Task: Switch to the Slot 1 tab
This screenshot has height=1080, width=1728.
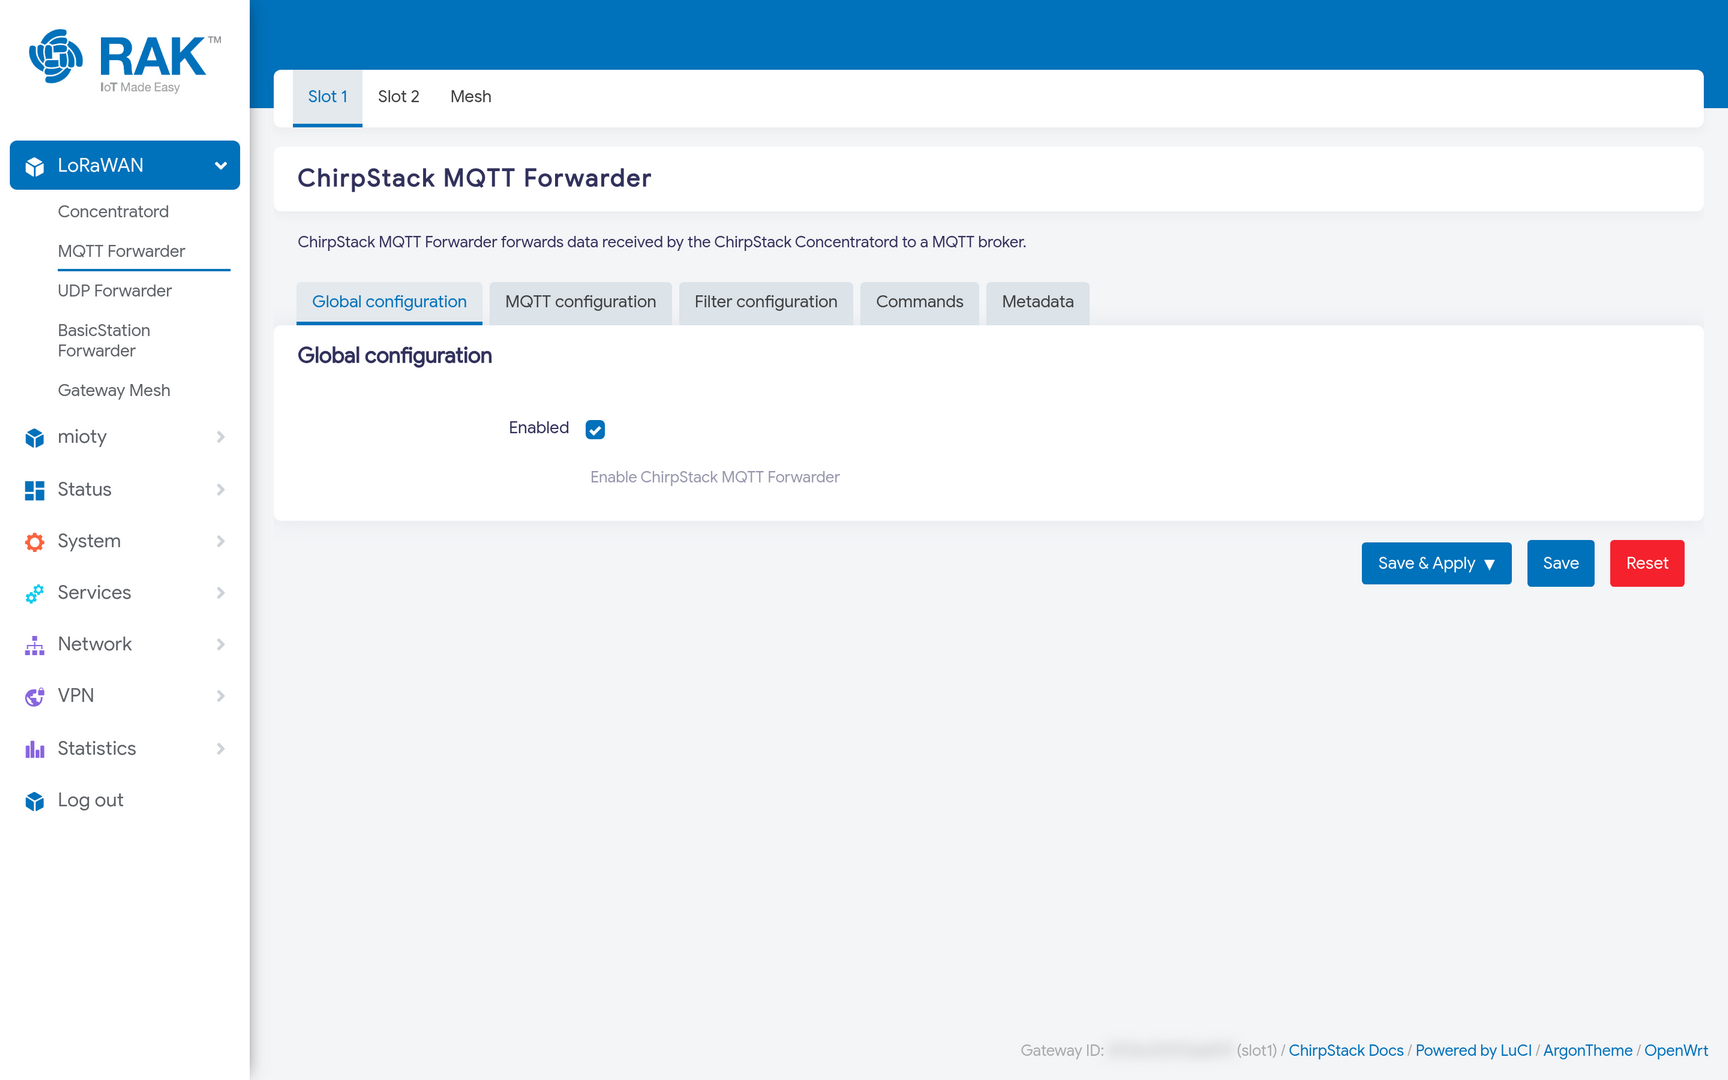Action: tap(327, 97)
